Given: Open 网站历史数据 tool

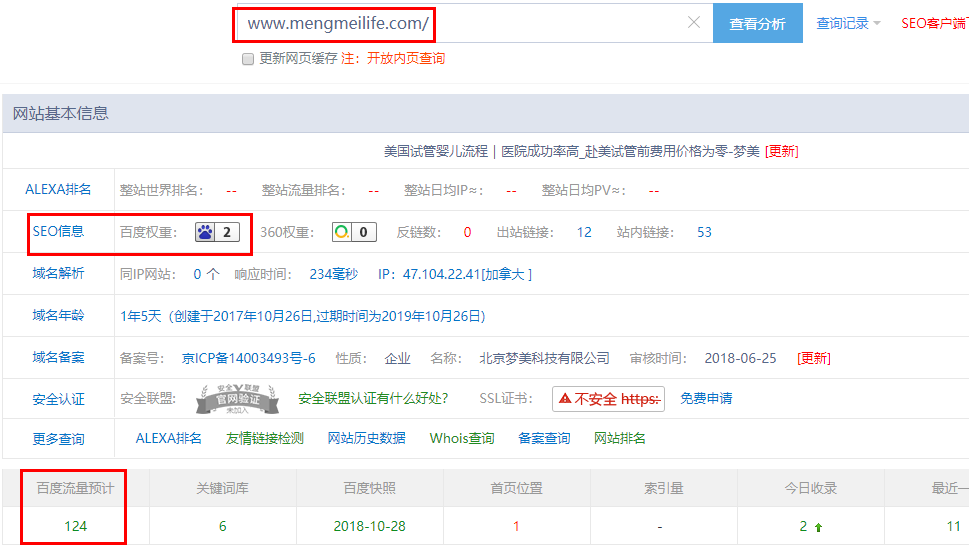Looking at the screenshot, I should [366, 439].
